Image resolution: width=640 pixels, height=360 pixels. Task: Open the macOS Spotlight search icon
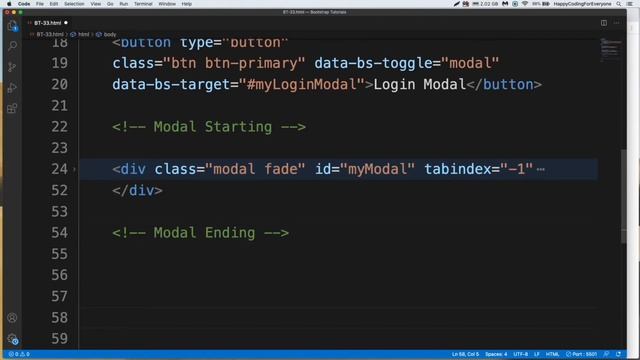619,4
